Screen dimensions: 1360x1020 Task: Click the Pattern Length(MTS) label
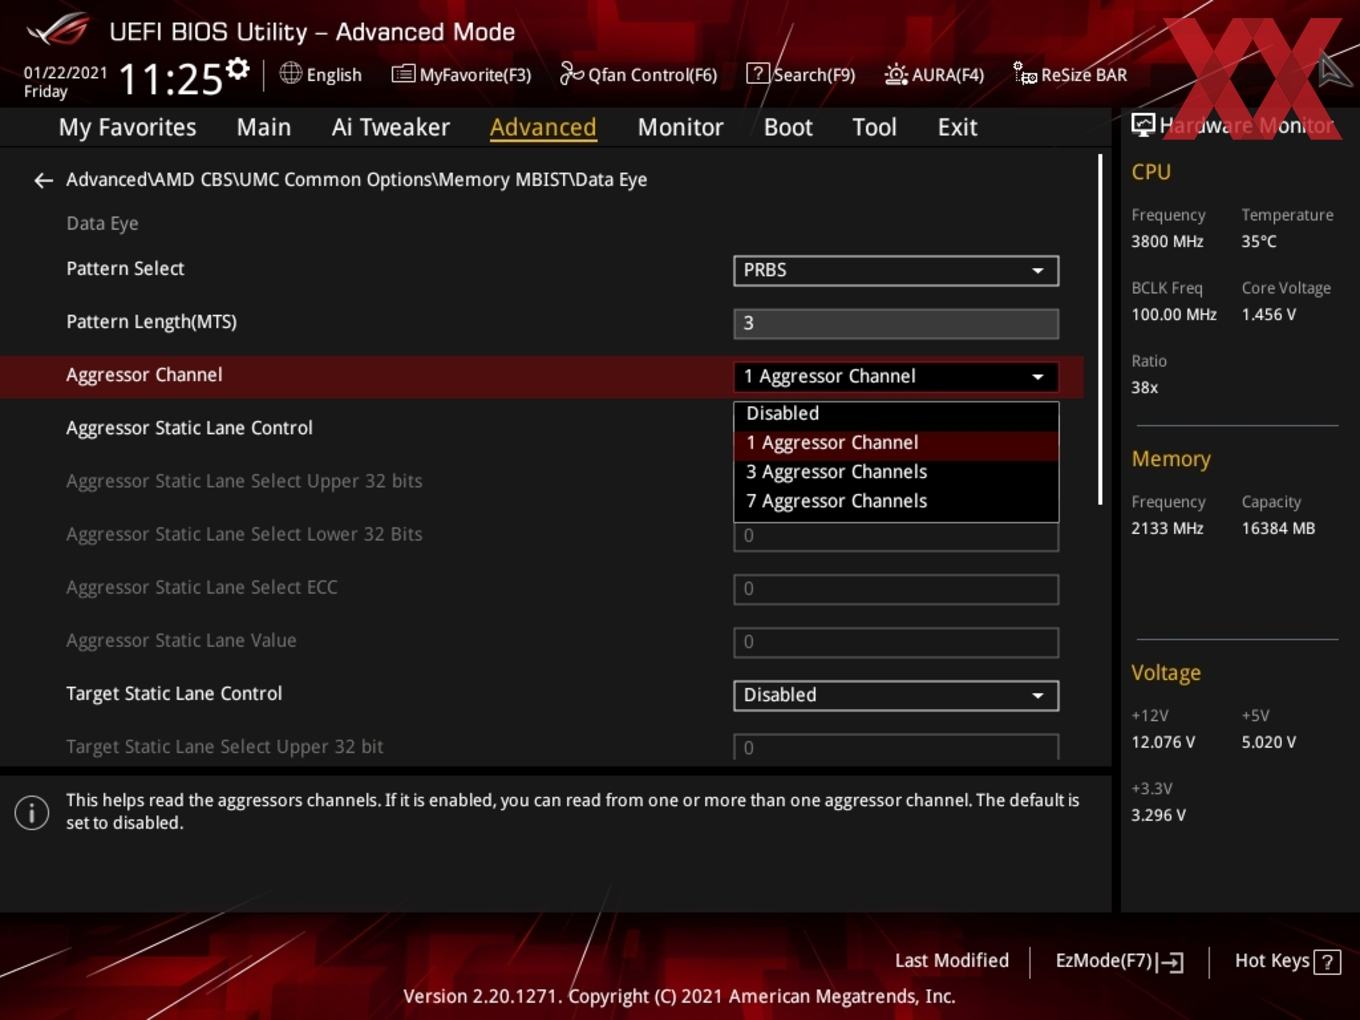151,322
